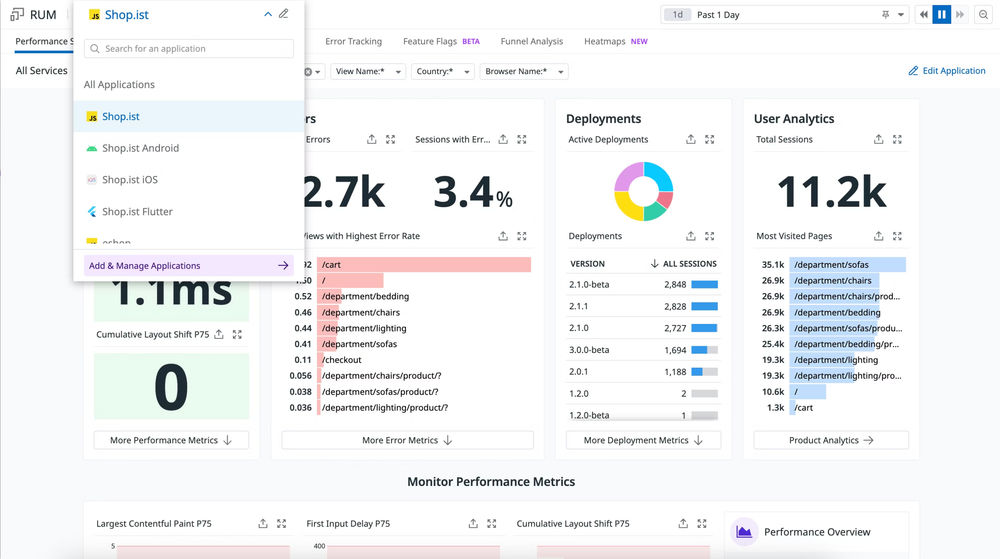Select Shop.ist in the applications list

pos(189,116)
